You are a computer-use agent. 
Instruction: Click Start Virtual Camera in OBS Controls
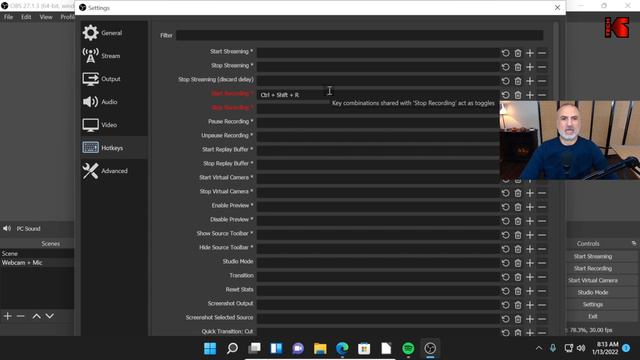point(593,280)
